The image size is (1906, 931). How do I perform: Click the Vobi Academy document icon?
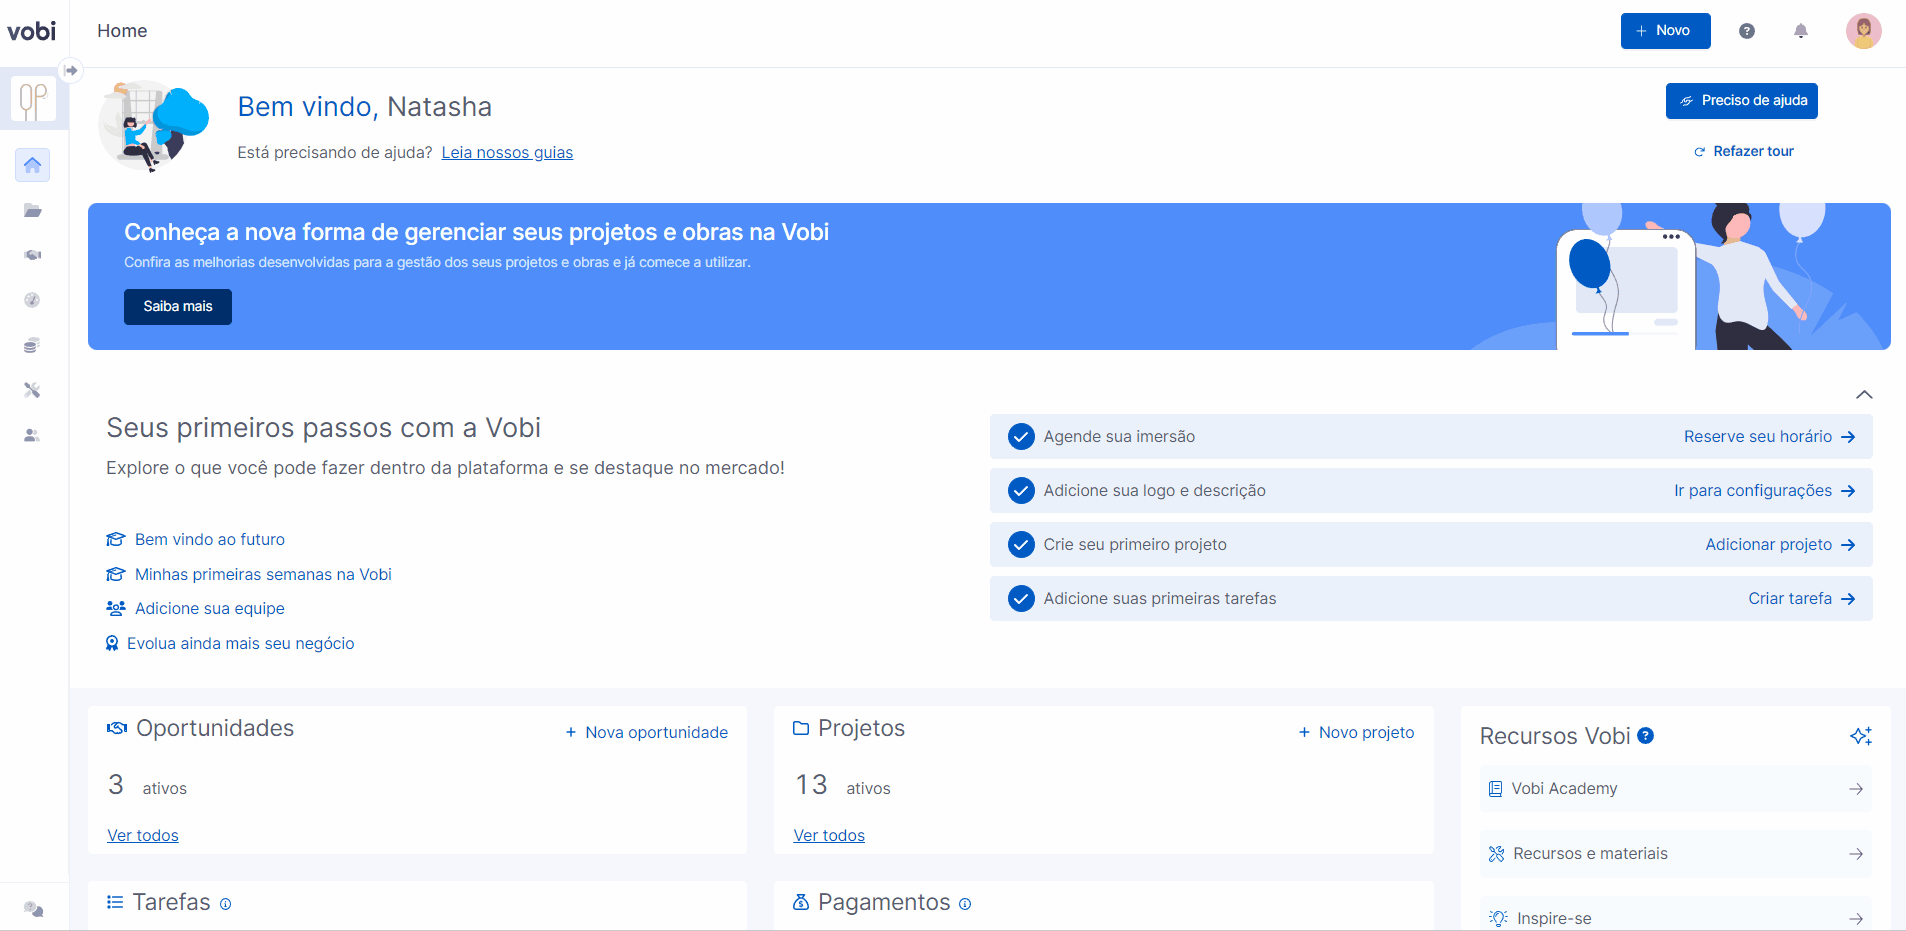[x=1496, y=789]
